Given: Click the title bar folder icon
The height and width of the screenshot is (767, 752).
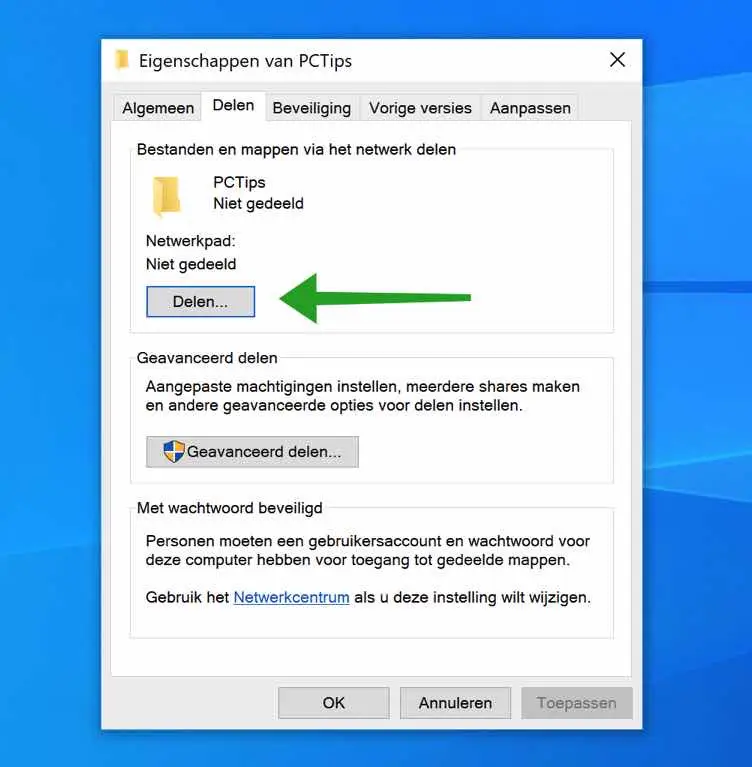Looking at the screenshot, I should [x=122, y=60].
